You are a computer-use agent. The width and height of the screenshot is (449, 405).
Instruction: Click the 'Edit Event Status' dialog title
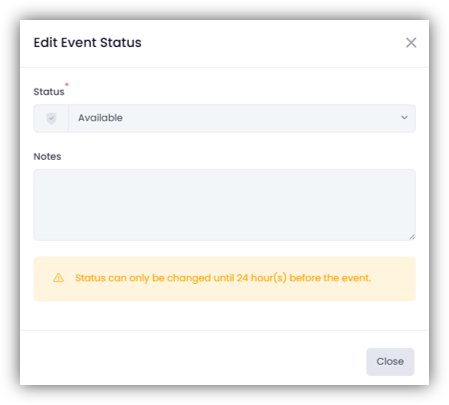coord(87,43)
